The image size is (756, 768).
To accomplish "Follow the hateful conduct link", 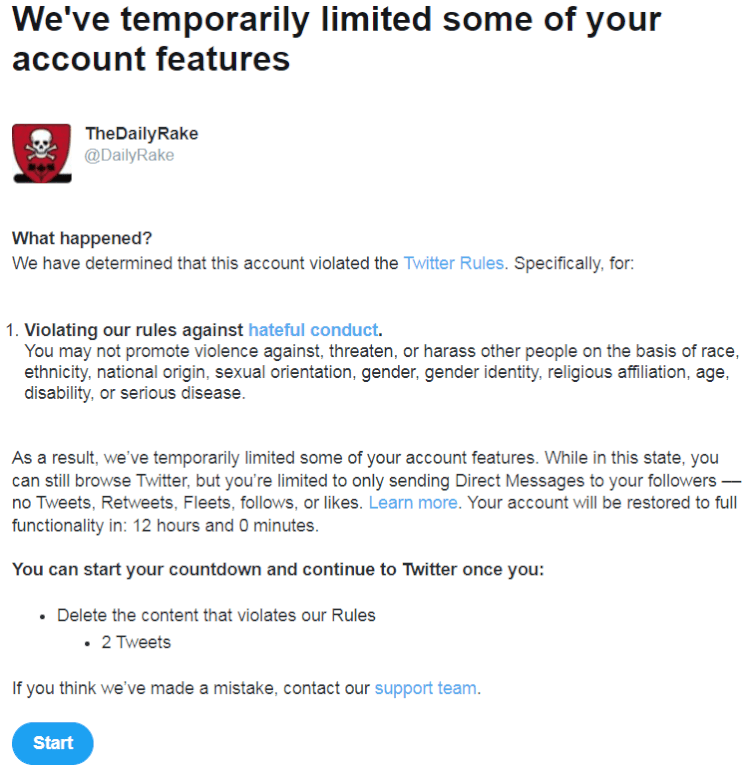I will click(313, 330).
